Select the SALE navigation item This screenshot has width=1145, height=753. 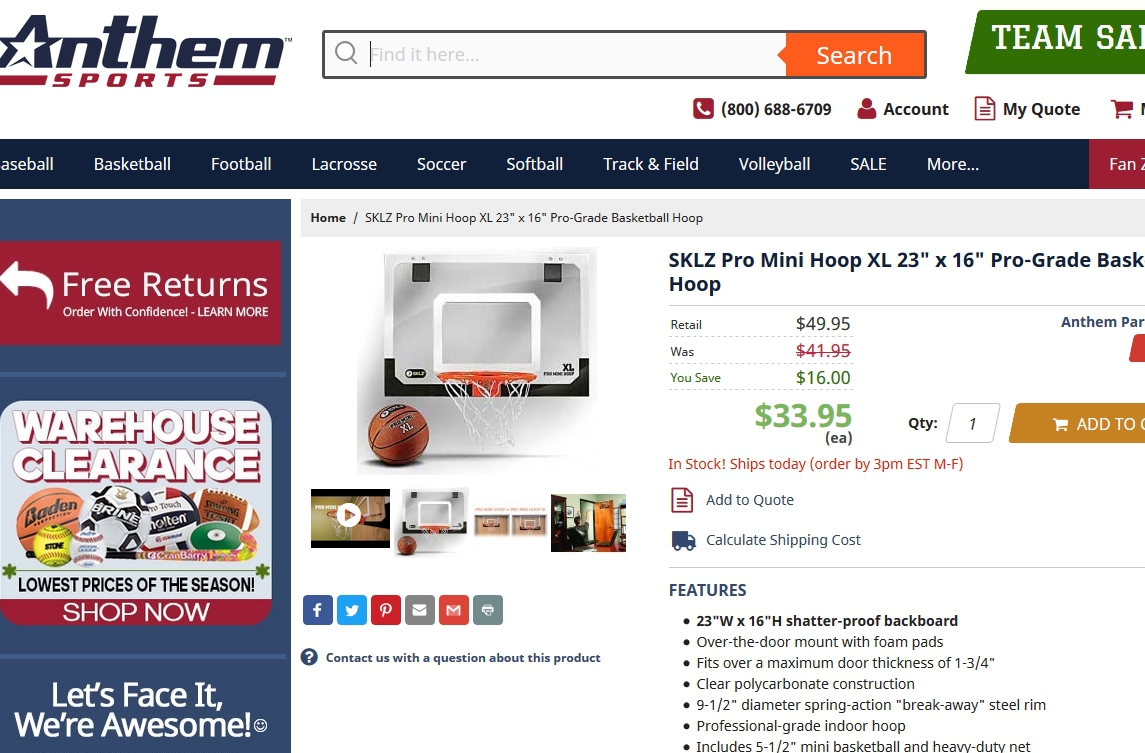pos(868,164)
